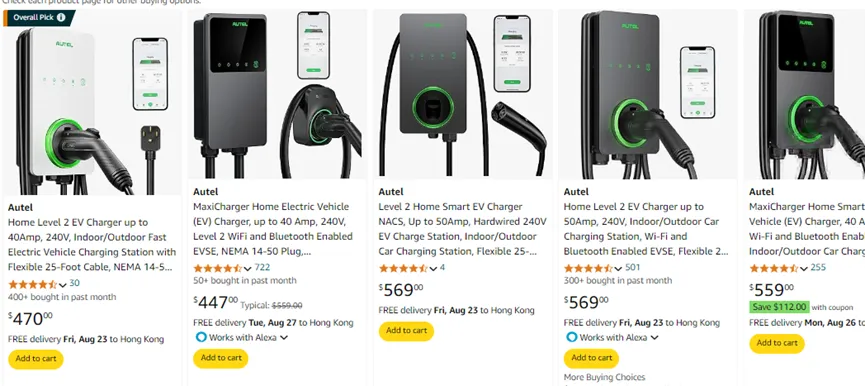865x386 pixels.
Task: Click the star rating of the NACS charger
Action: coord(403,269)
